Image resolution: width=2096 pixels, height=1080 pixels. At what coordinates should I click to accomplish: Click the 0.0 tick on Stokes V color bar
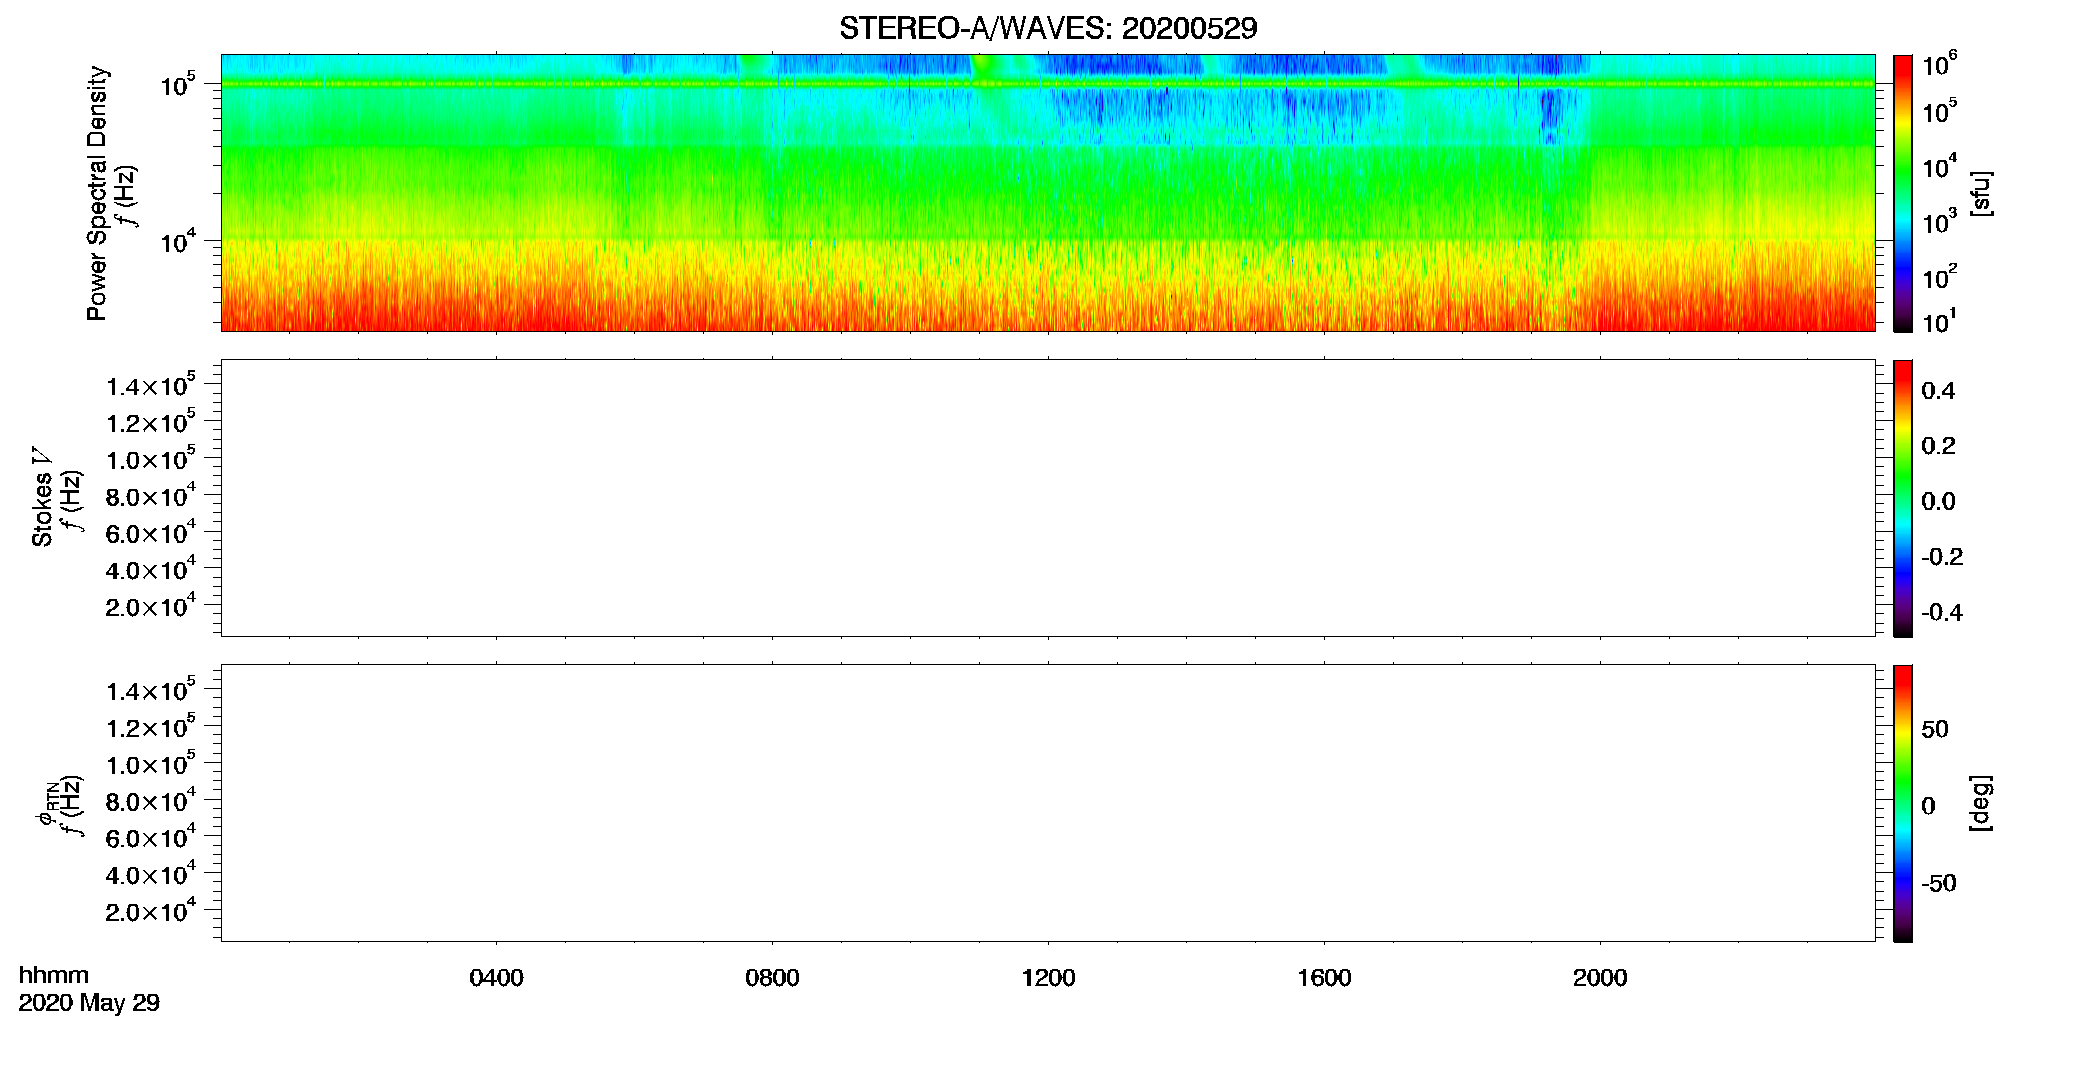point(1938,502)
